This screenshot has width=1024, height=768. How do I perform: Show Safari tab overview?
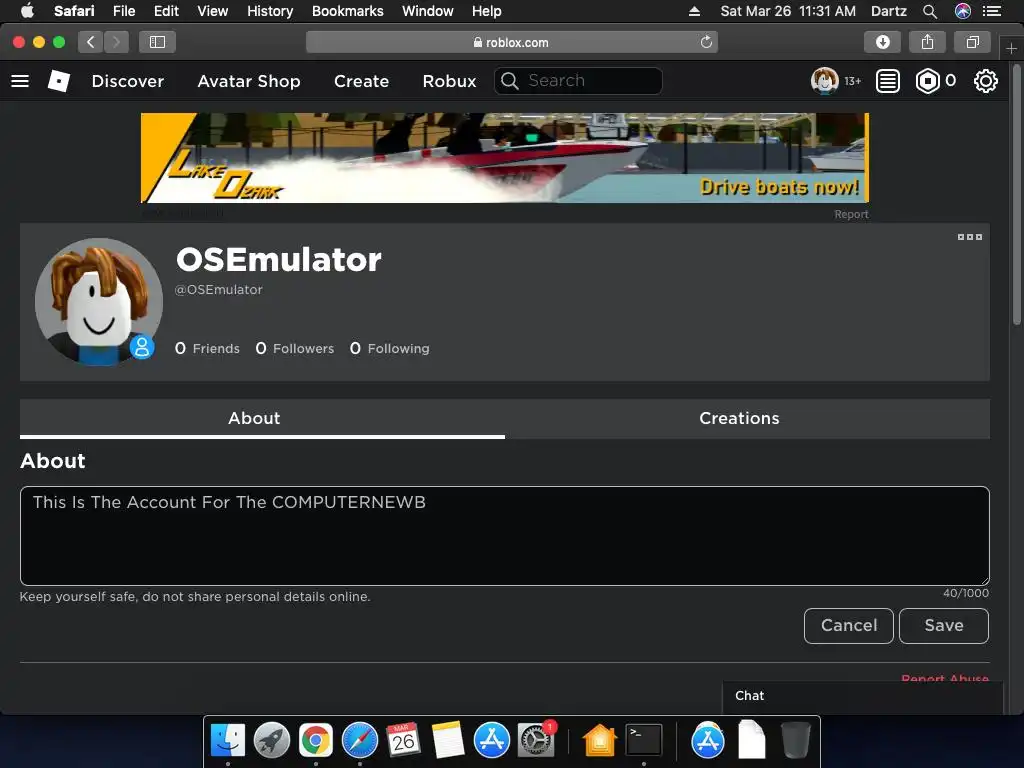[x=972, y=42]
